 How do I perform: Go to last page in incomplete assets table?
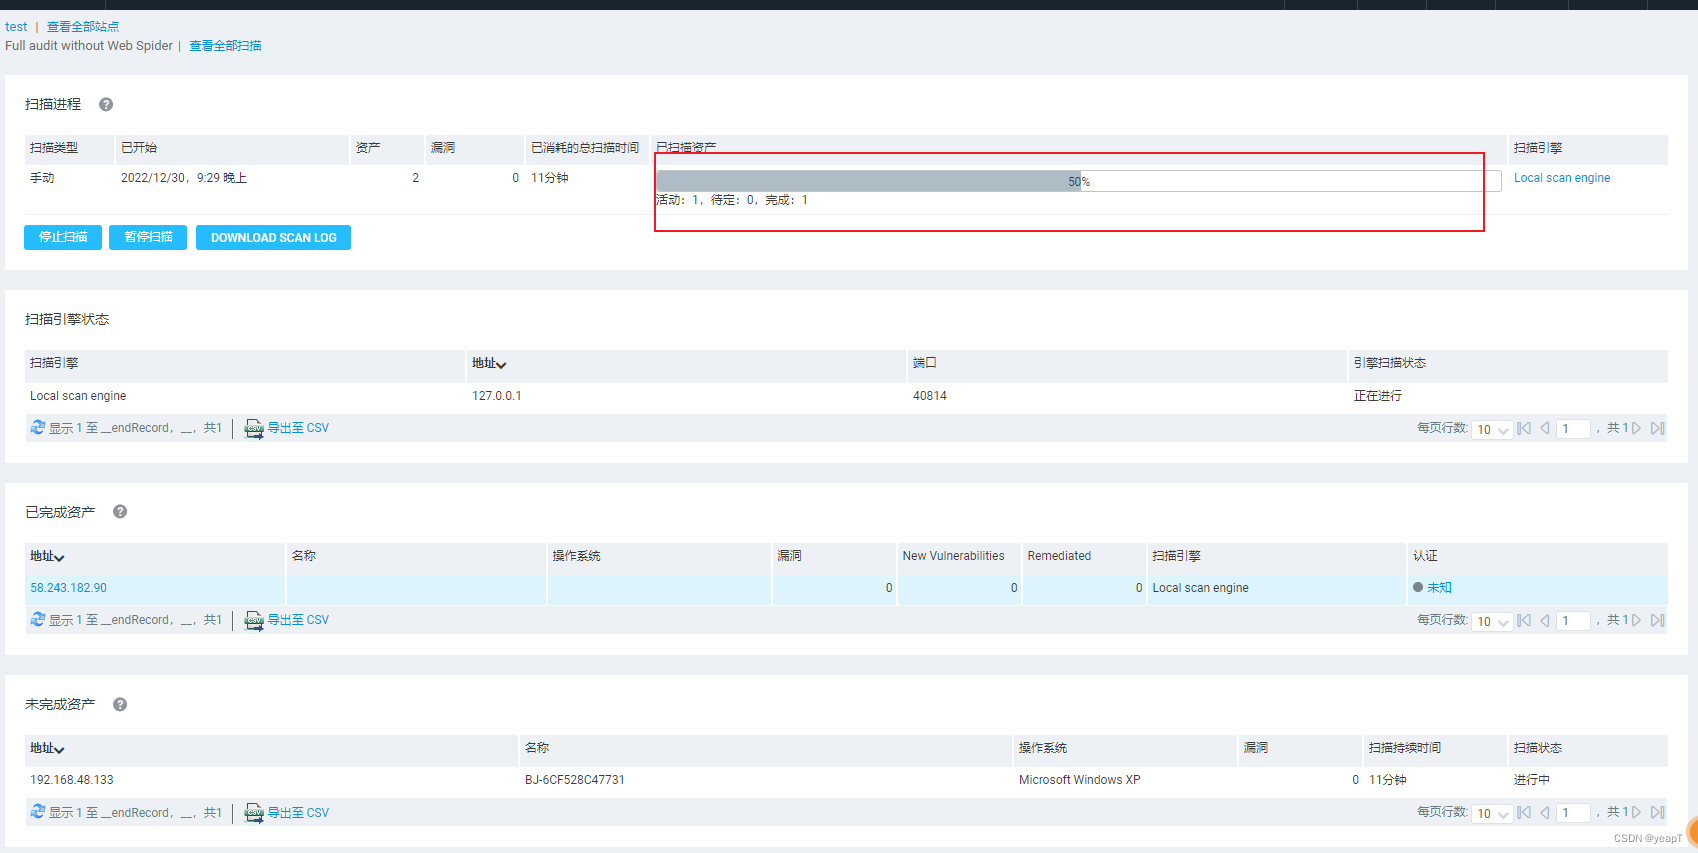(1657, 813)
